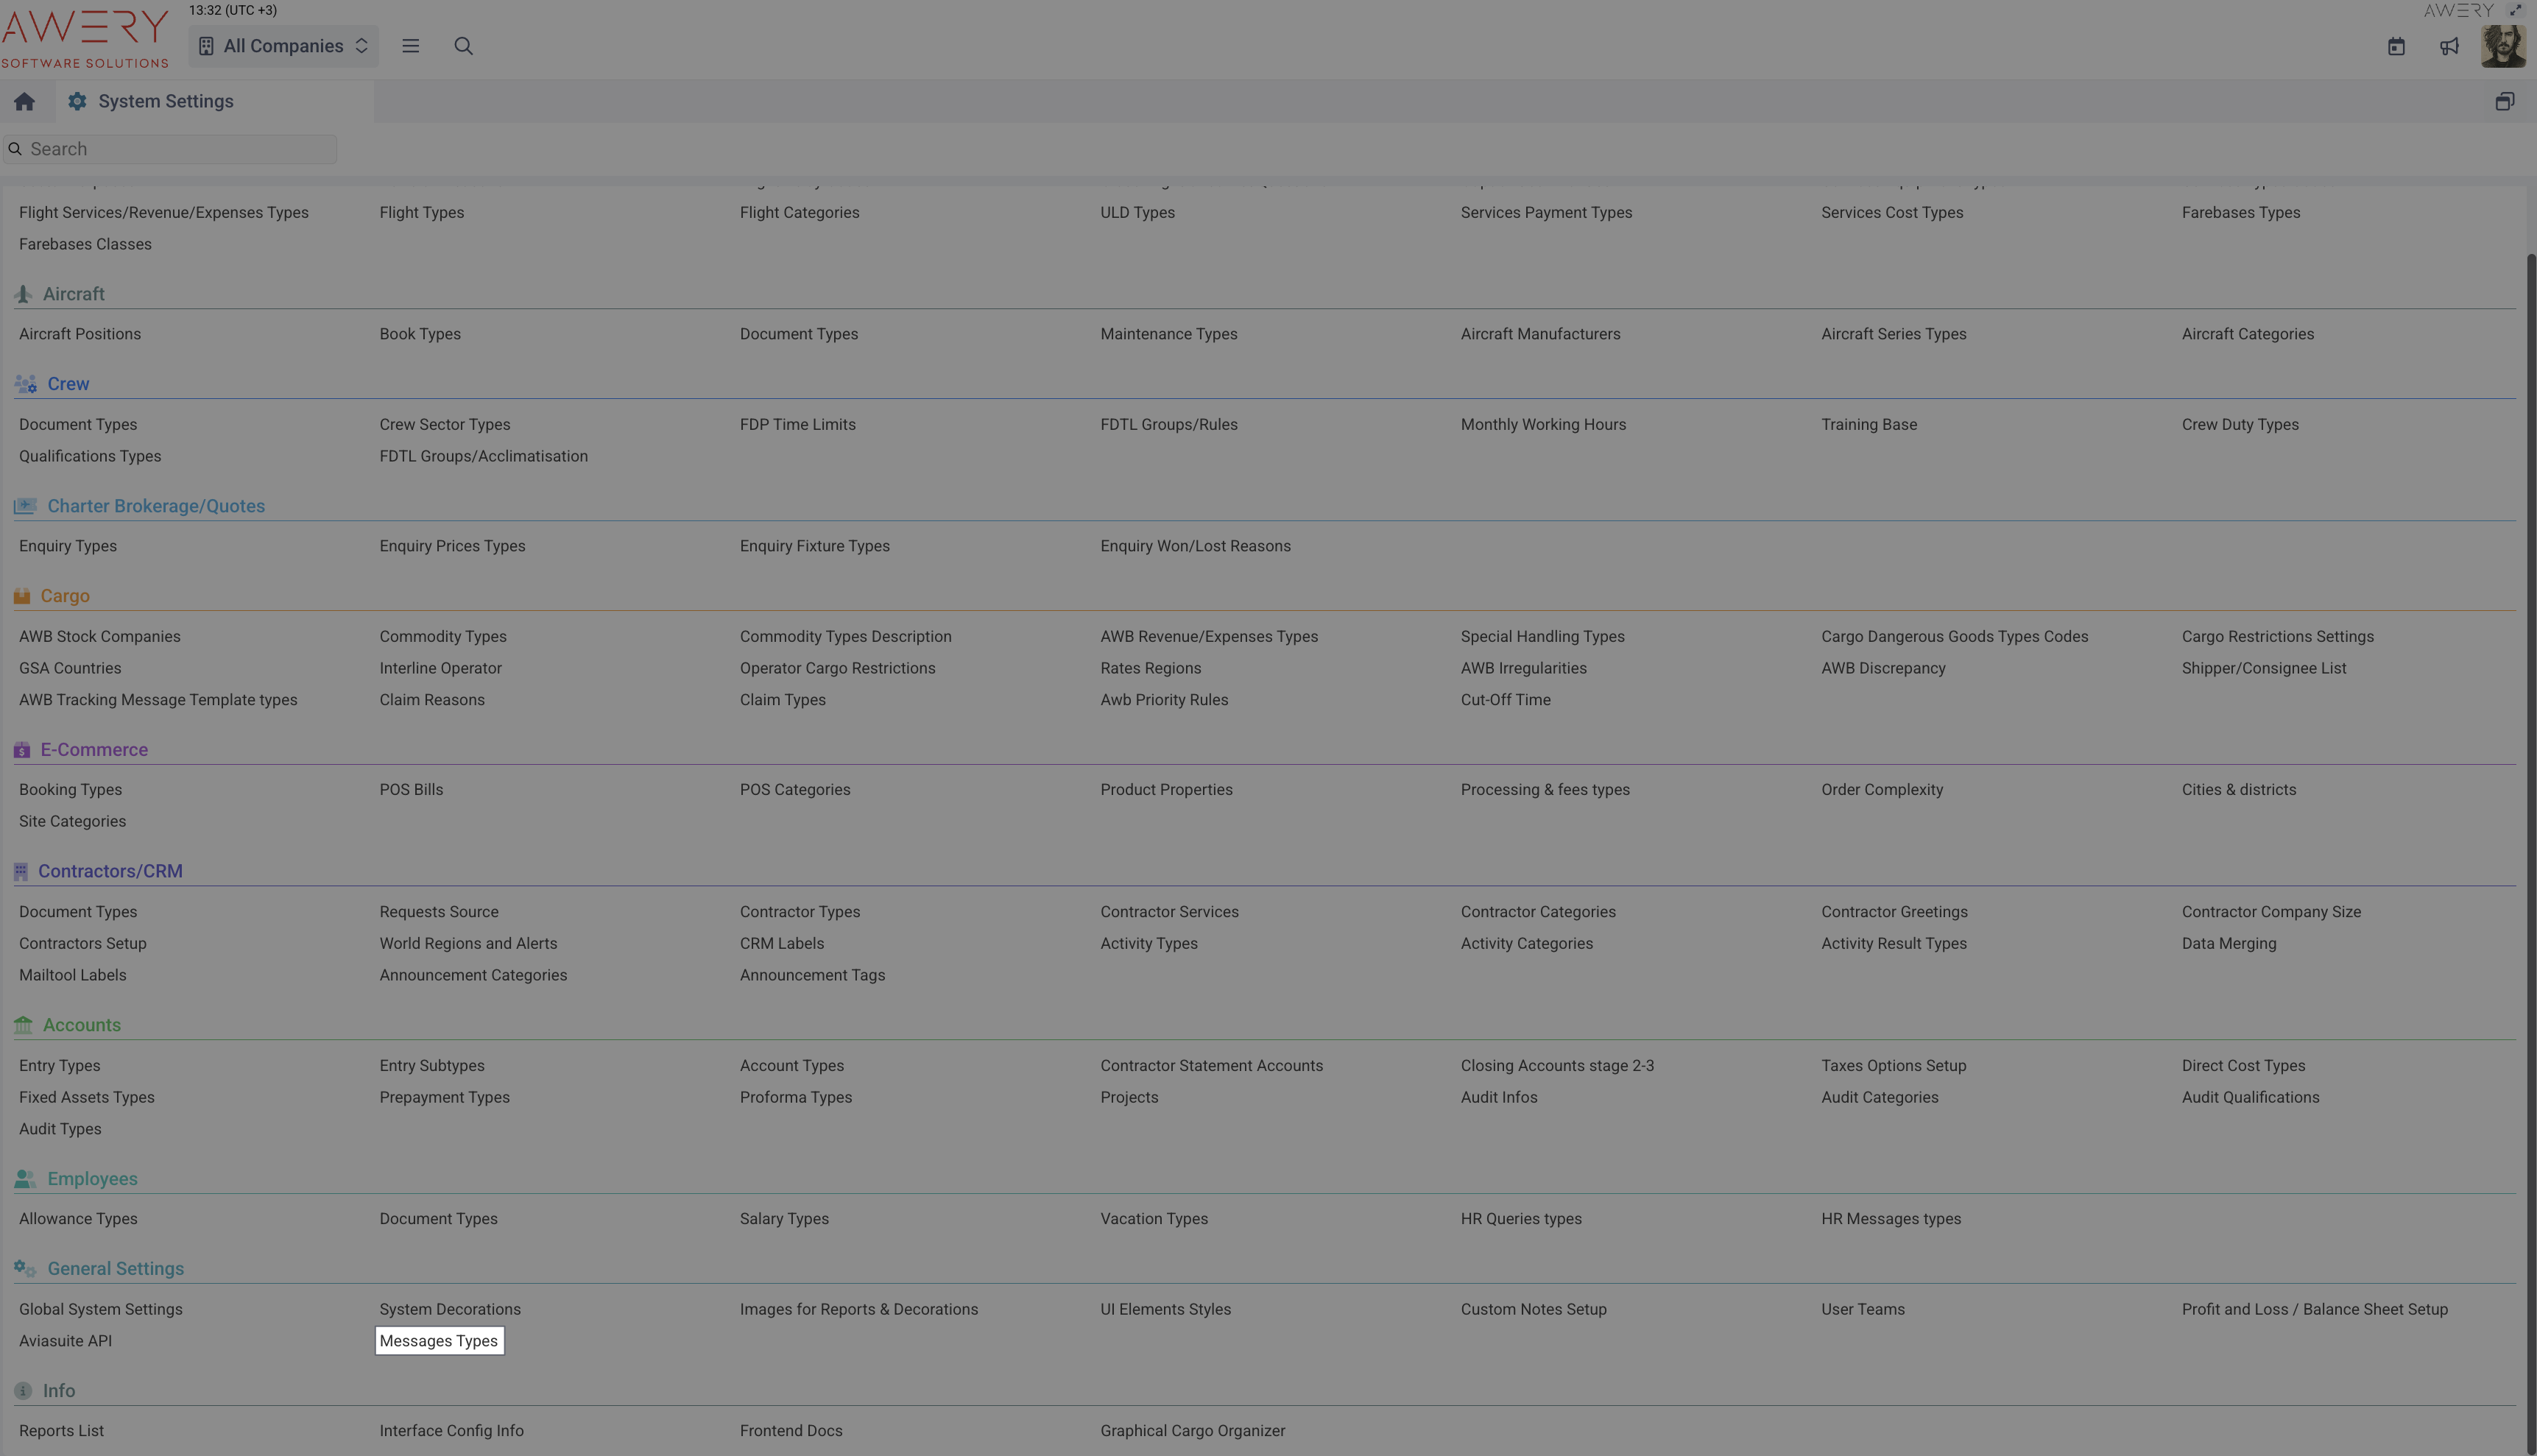Open the hamburger menu icon
The image size is (2537, 1456).
[410, 46]
